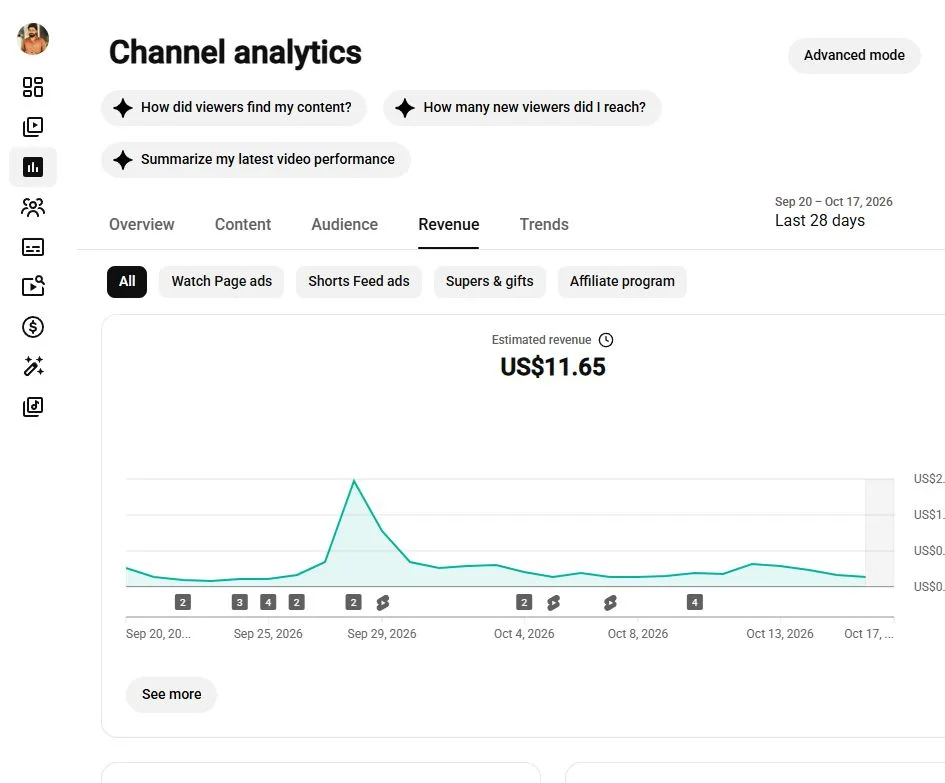
Task: Click the '4' video marker next to Sep 25
Action: point(268,602)
